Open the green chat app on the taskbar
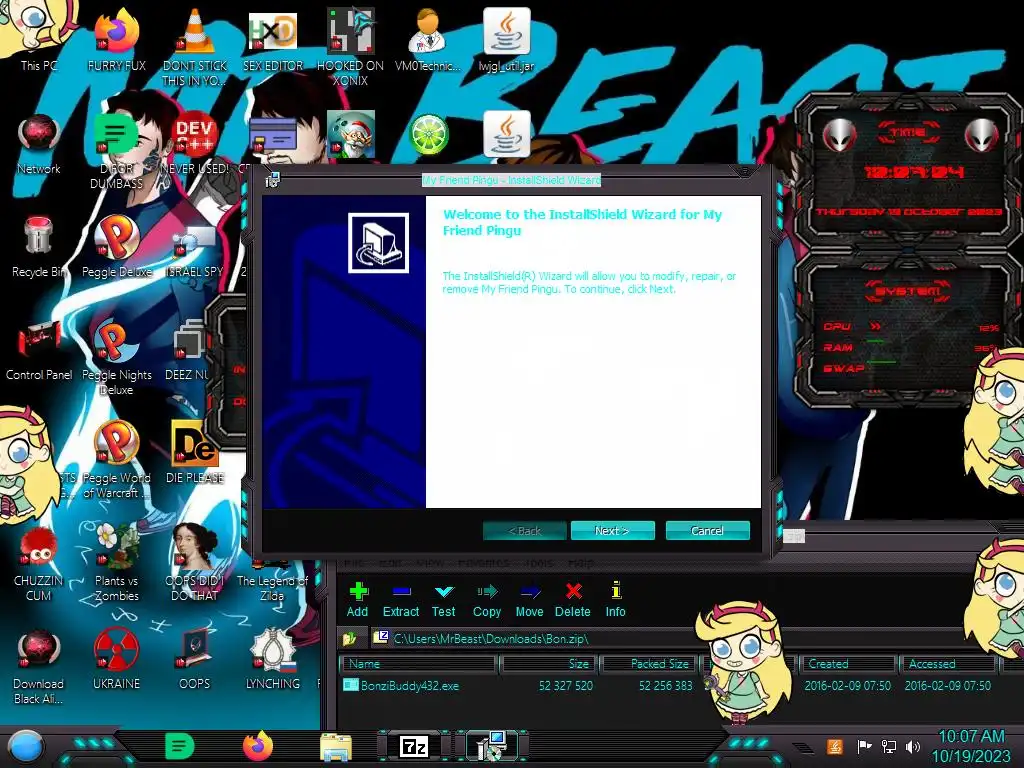This screenshot has width=1024, height=768. tap(180, 746)
